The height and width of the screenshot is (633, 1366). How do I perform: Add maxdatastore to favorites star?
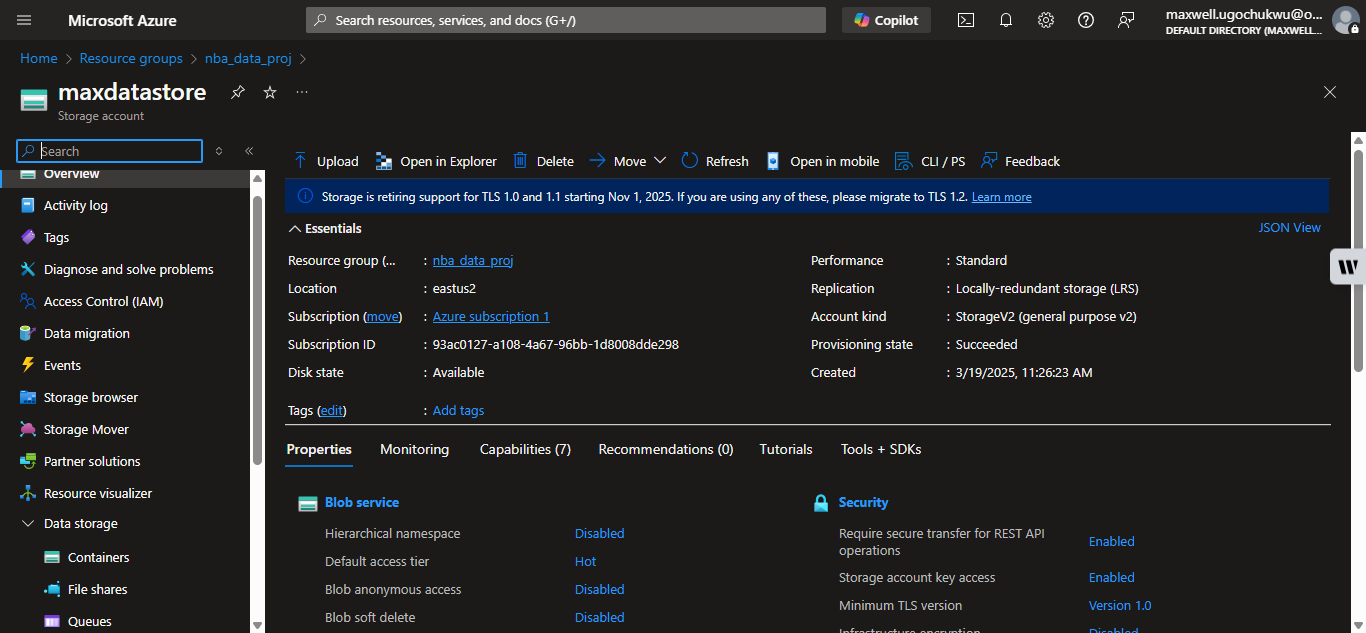[x=270, y=92]
